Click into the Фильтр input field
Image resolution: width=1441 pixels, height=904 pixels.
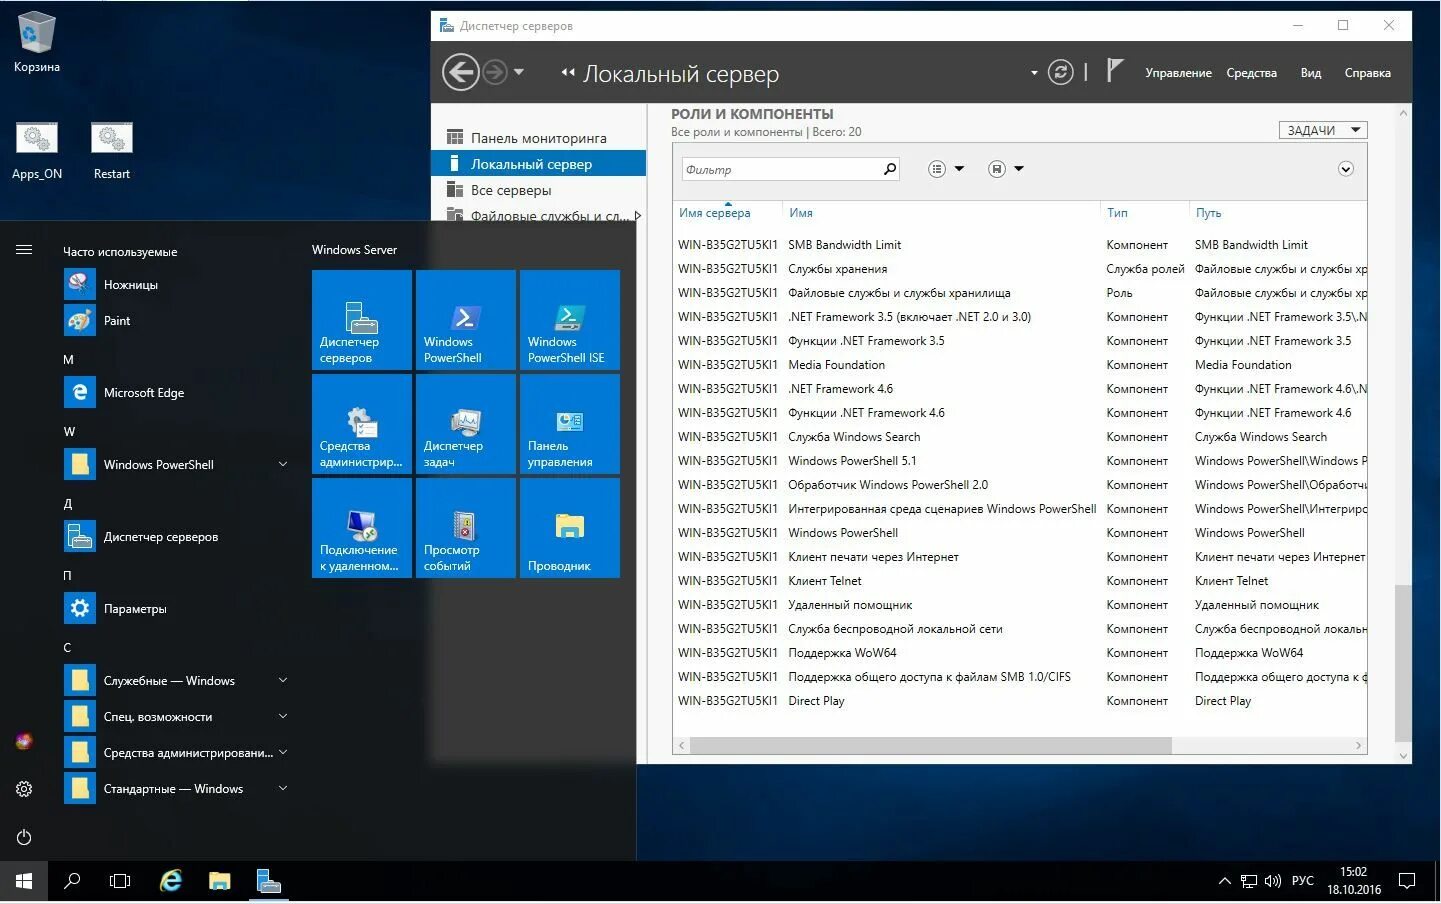point(781,169)
